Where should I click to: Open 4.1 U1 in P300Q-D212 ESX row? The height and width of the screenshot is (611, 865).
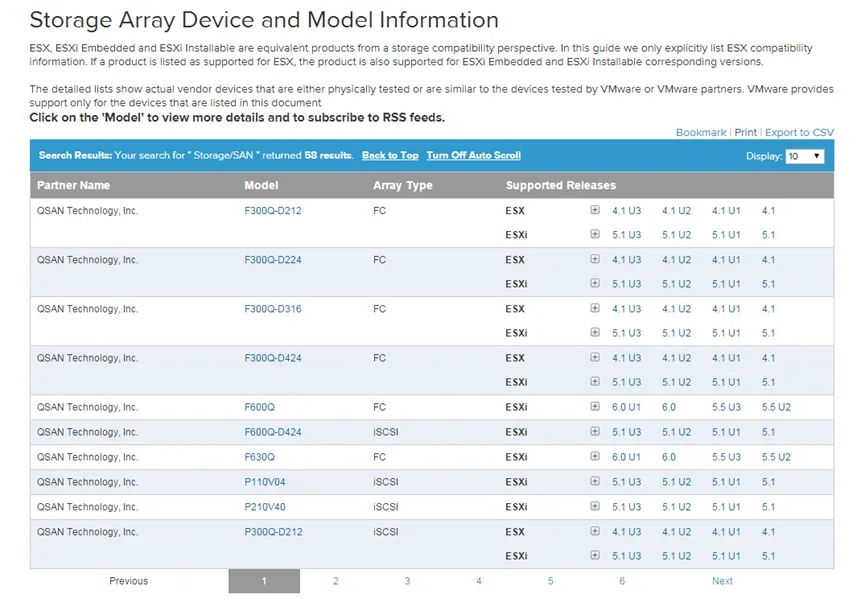click(x=726, y=532)
